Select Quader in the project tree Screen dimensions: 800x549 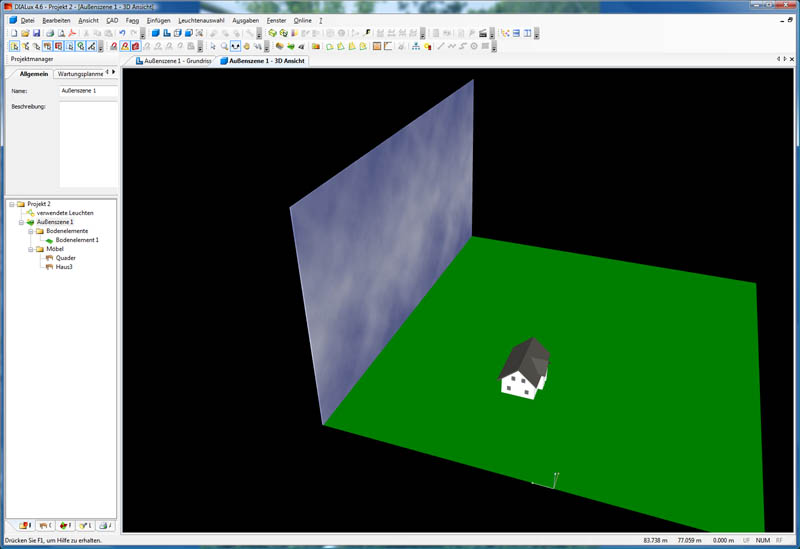point(65,258)
